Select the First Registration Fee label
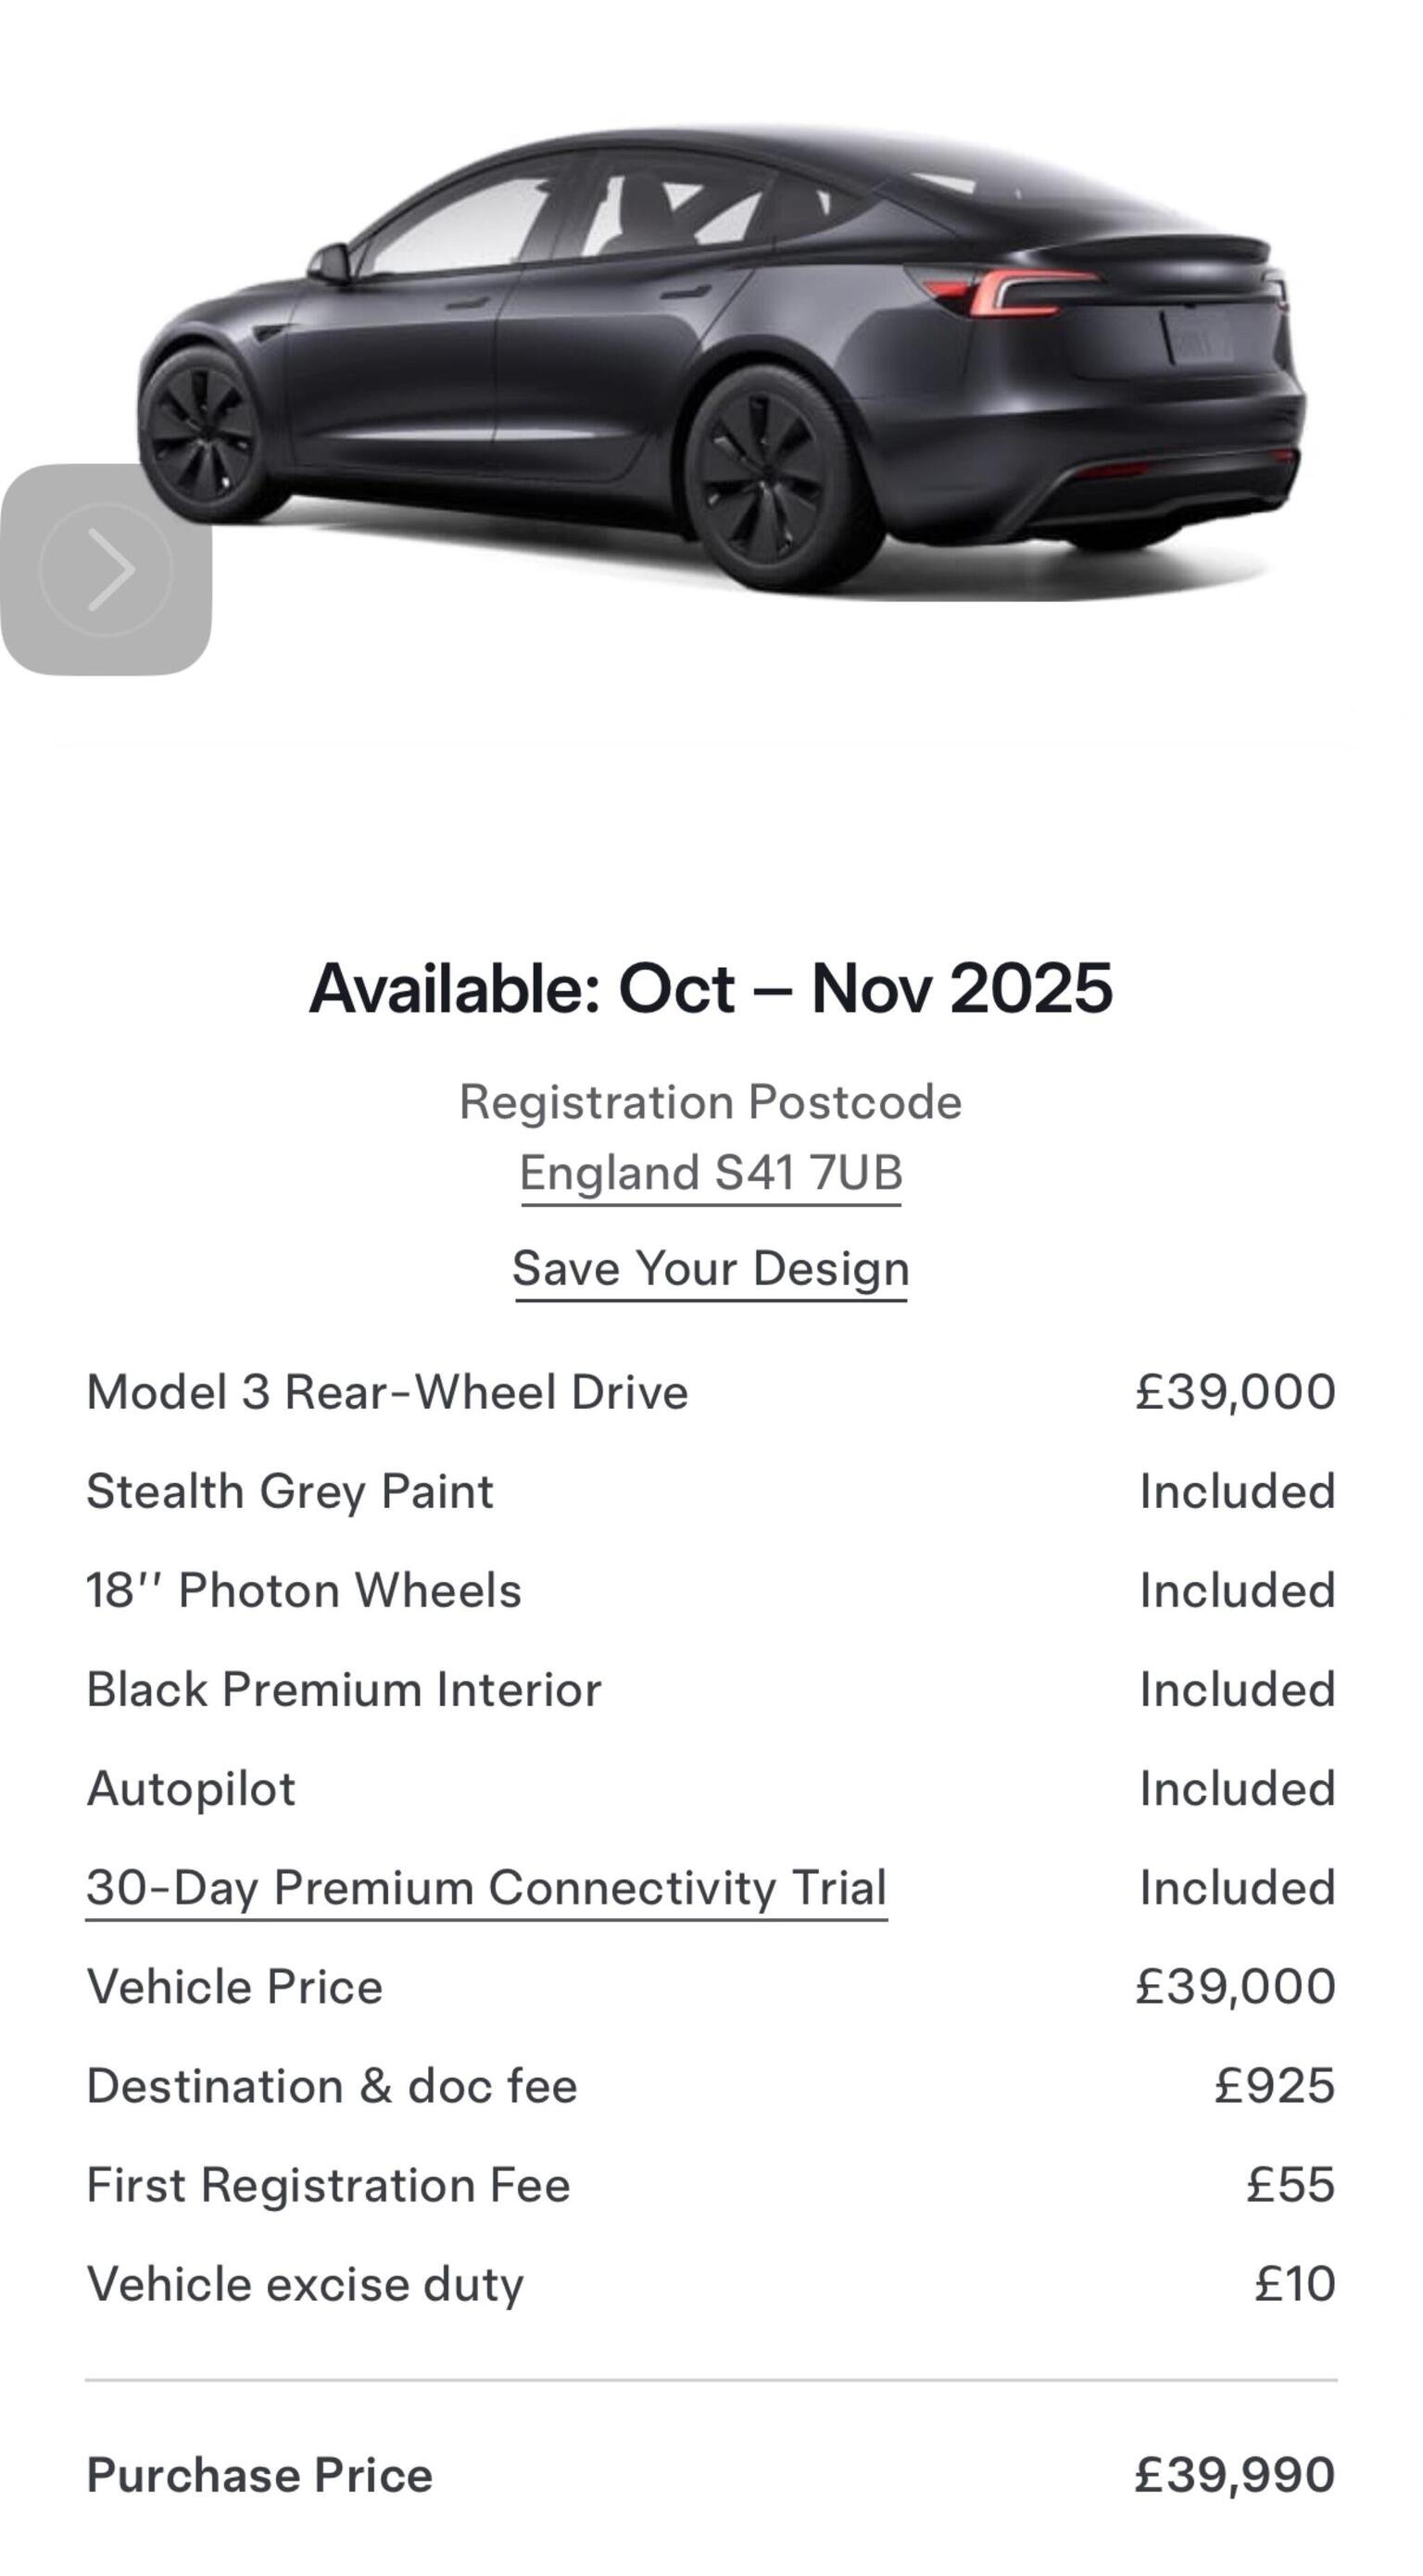 tap(328, 2185)
